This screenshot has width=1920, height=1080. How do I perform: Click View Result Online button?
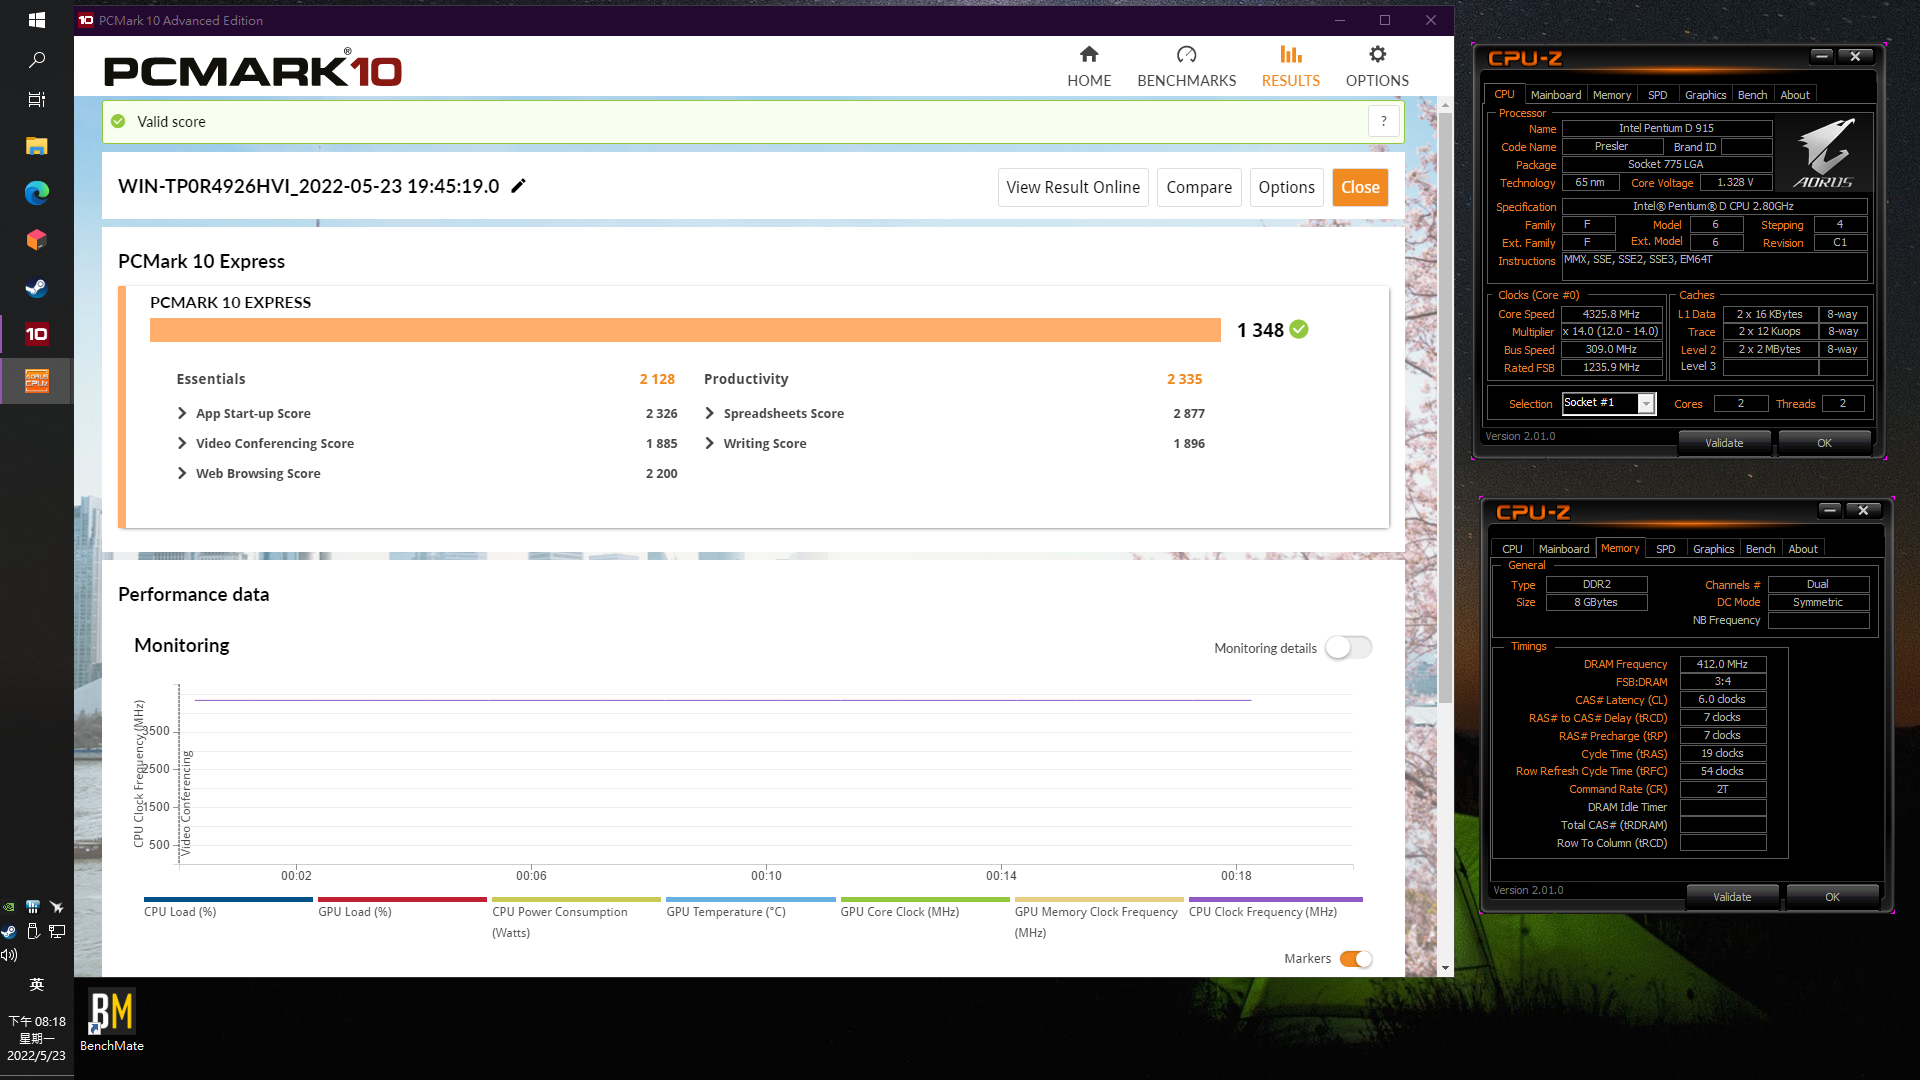1073,187
